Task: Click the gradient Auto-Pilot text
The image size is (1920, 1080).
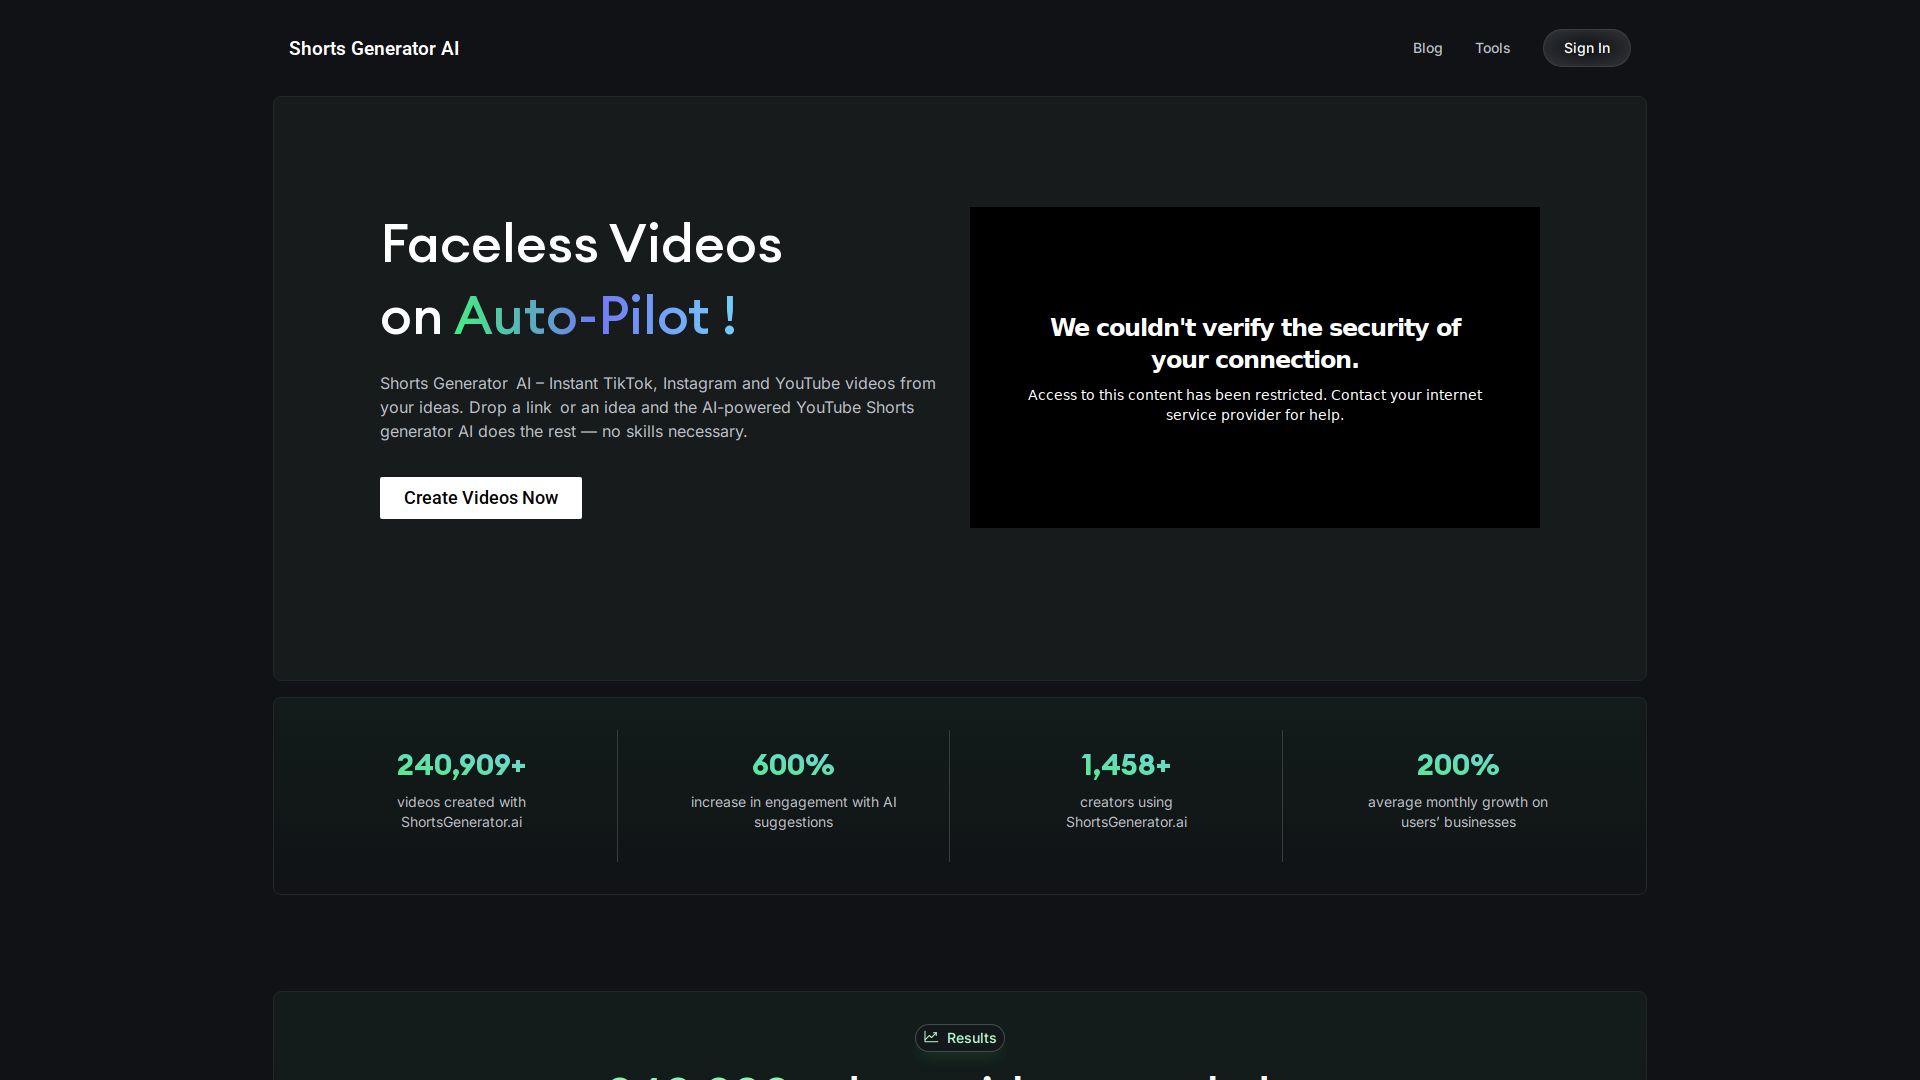Action: (596, 316)
